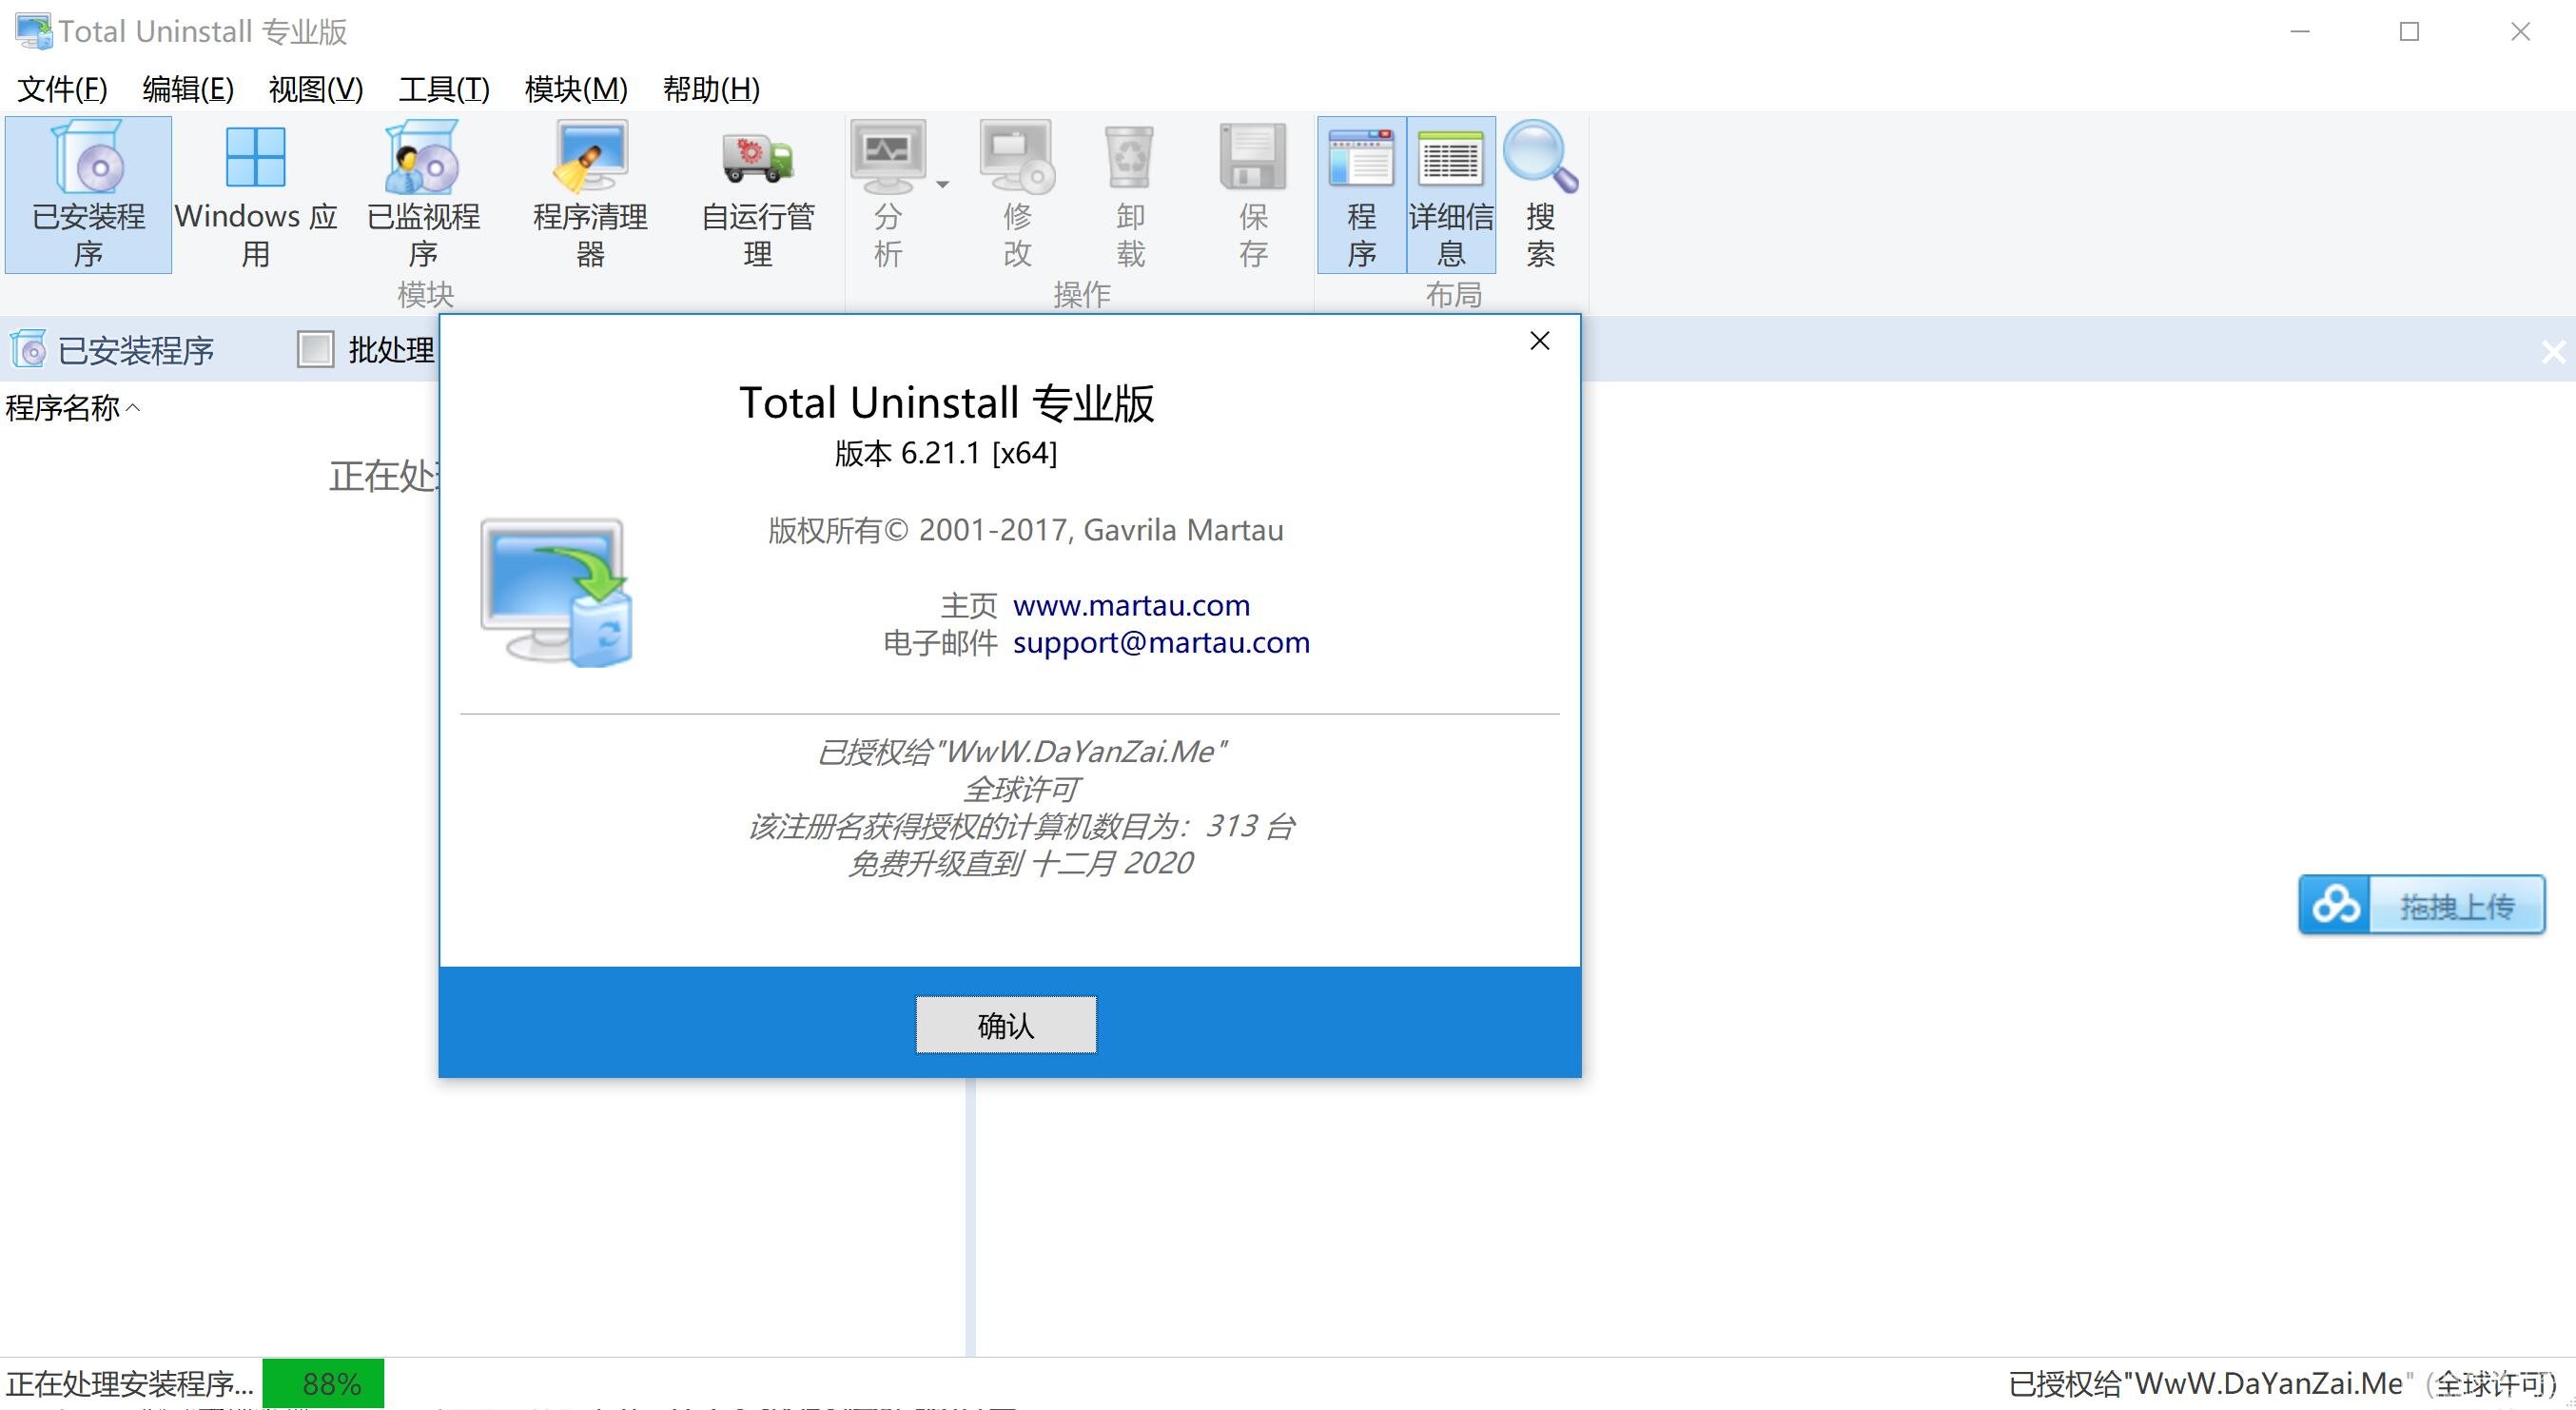The image size is (2576, 1410).
Task: Maximize the Total Uninstall window
Action: click(2410, 31)
